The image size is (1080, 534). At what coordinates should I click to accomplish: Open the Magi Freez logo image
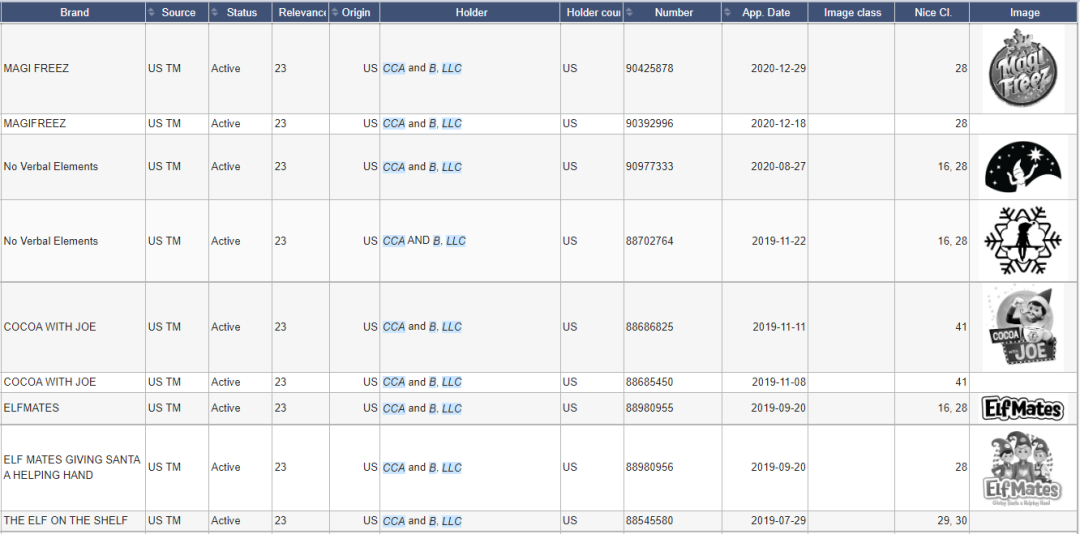point(1022,68)
